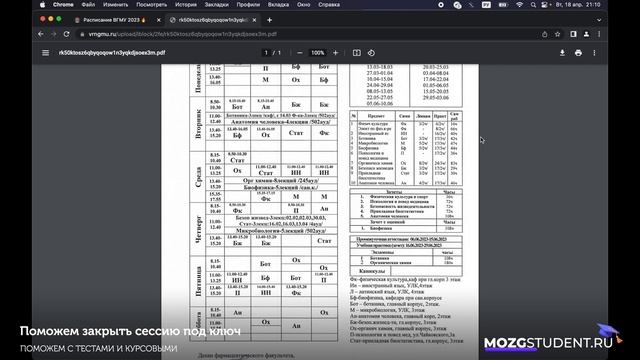640x360 pixels.
Task: Go forward to next page
Action: point(53,34)
